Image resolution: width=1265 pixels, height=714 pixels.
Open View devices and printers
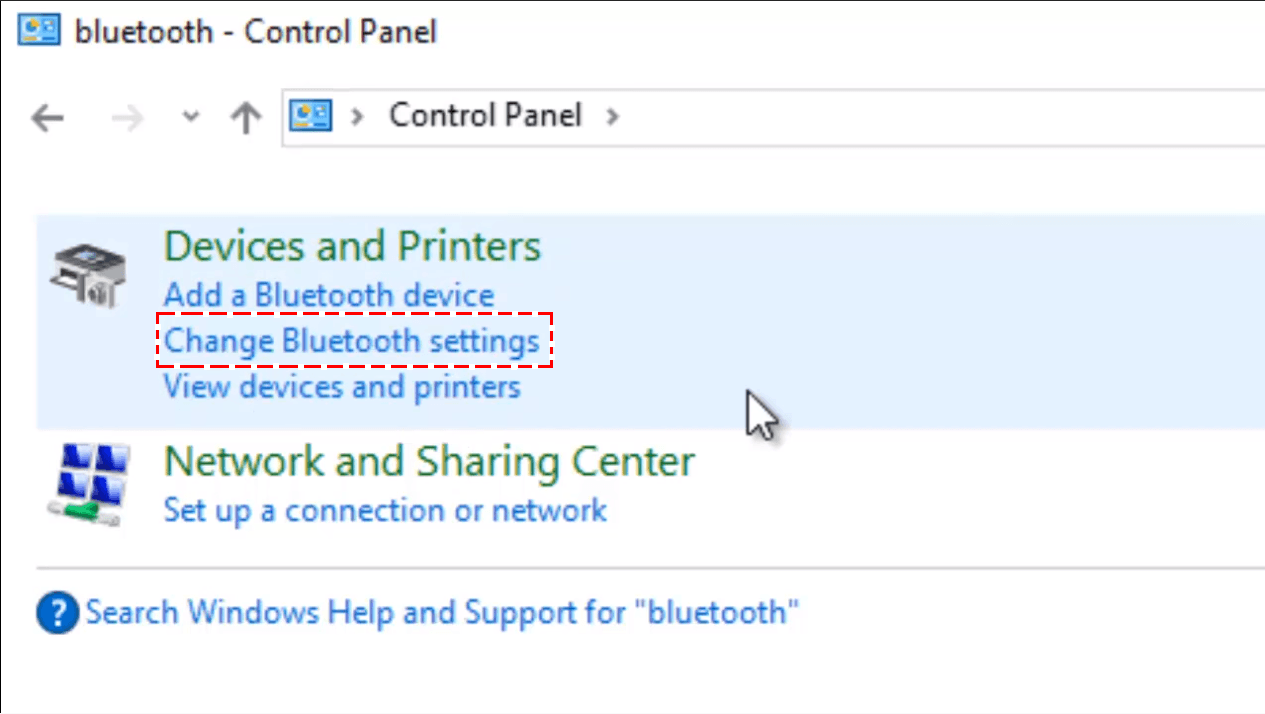(342, 386)
